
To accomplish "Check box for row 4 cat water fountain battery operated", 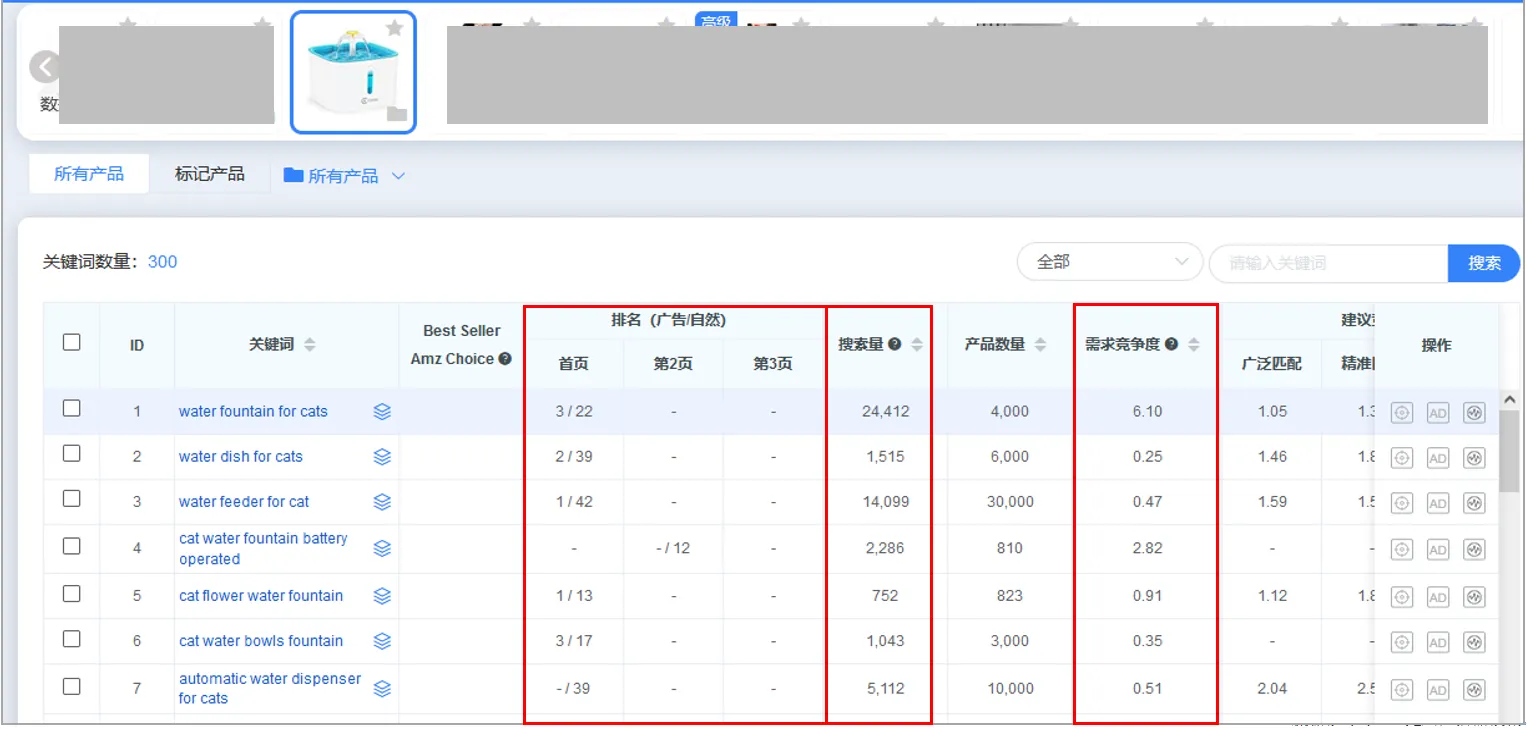I will (x=71, y=546).
